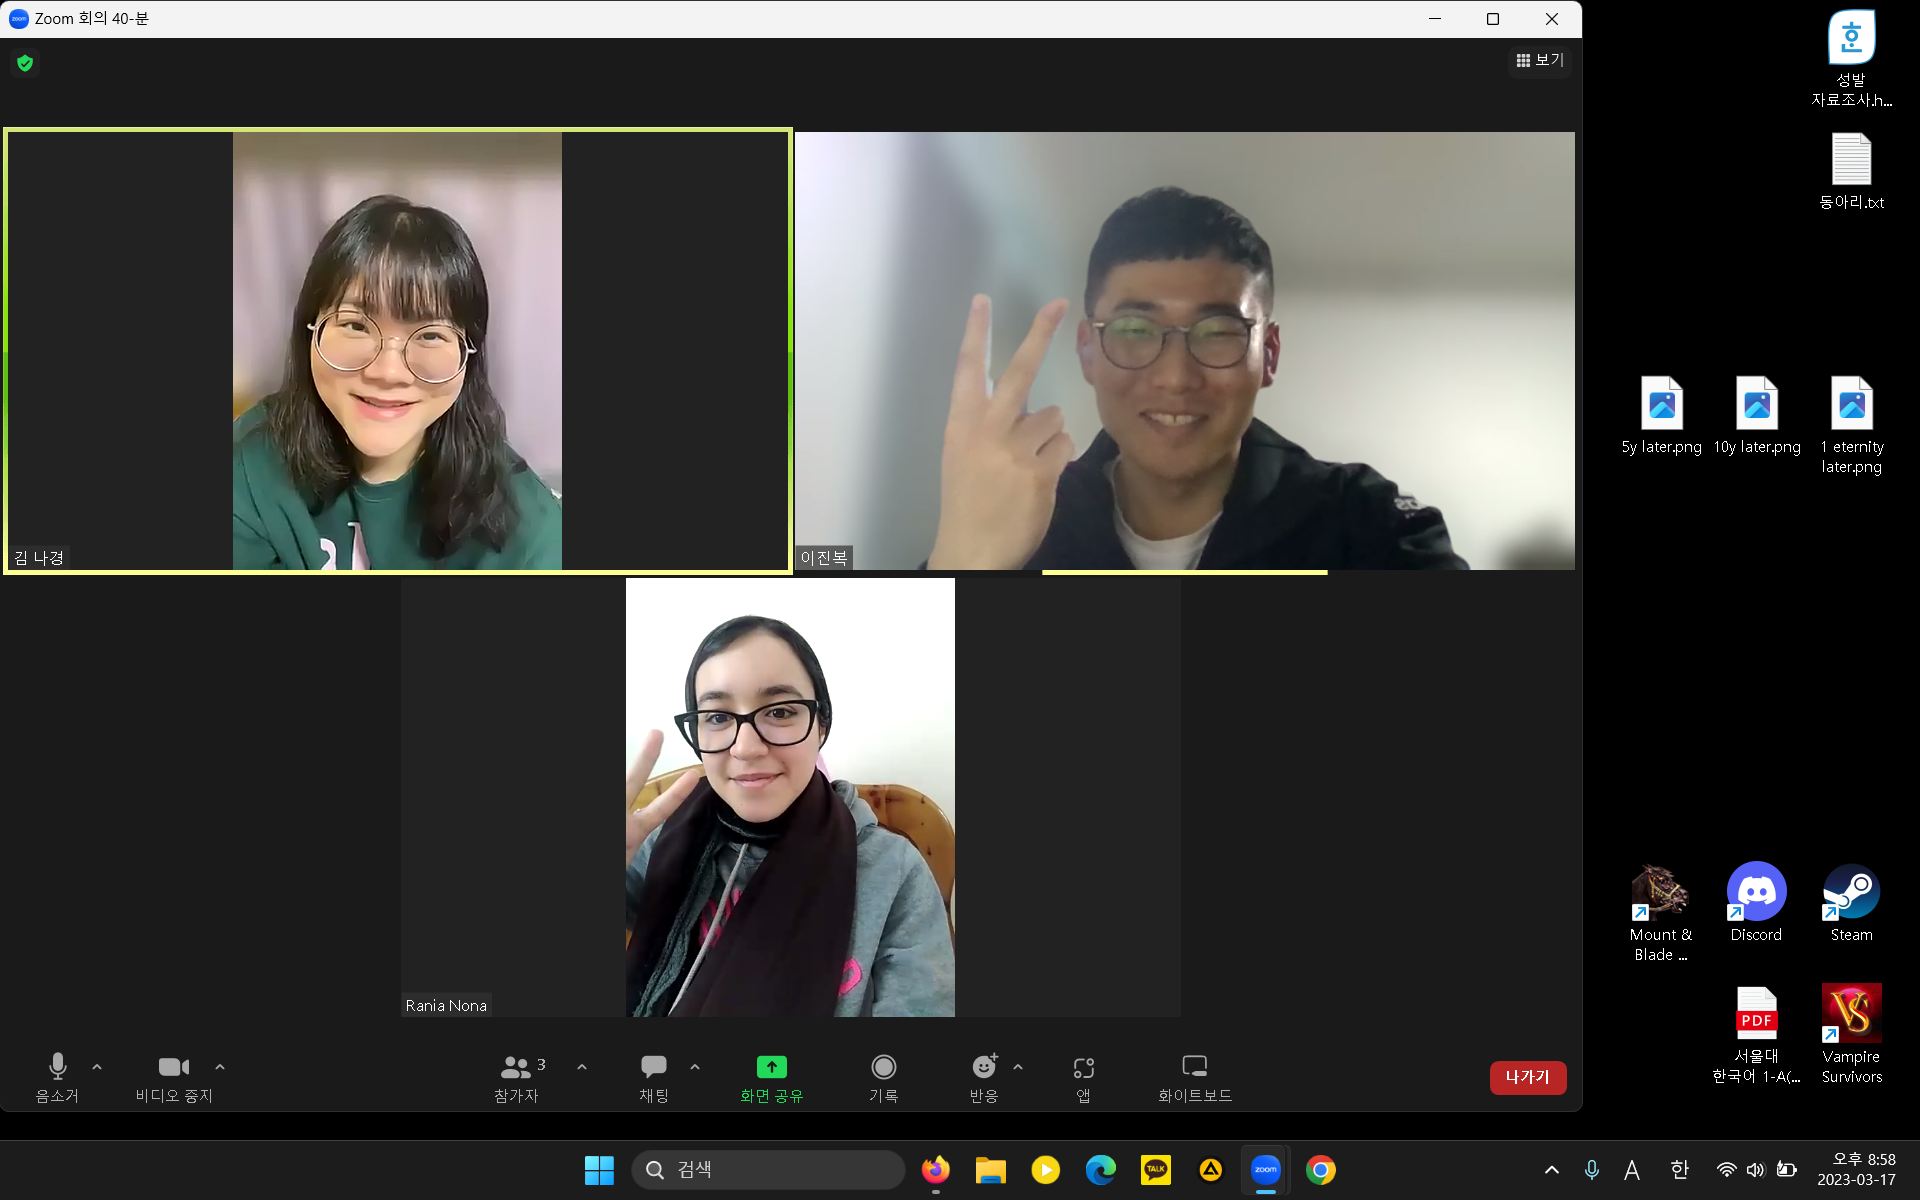The height and width of the screenshot is (1200, 1920).
Task: Open the whiteboard
Action: tap(1195, 1077)
